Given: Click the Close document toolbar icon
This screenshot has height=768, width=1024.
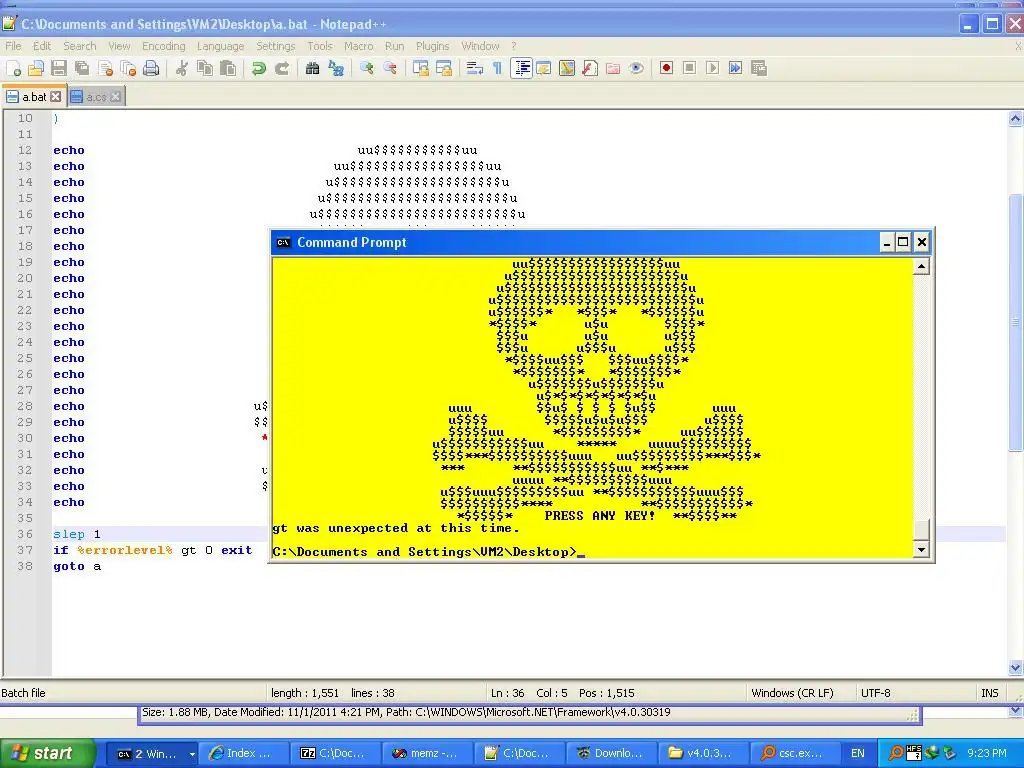Looking at the screenshot, I should click(x=105, y=68).
